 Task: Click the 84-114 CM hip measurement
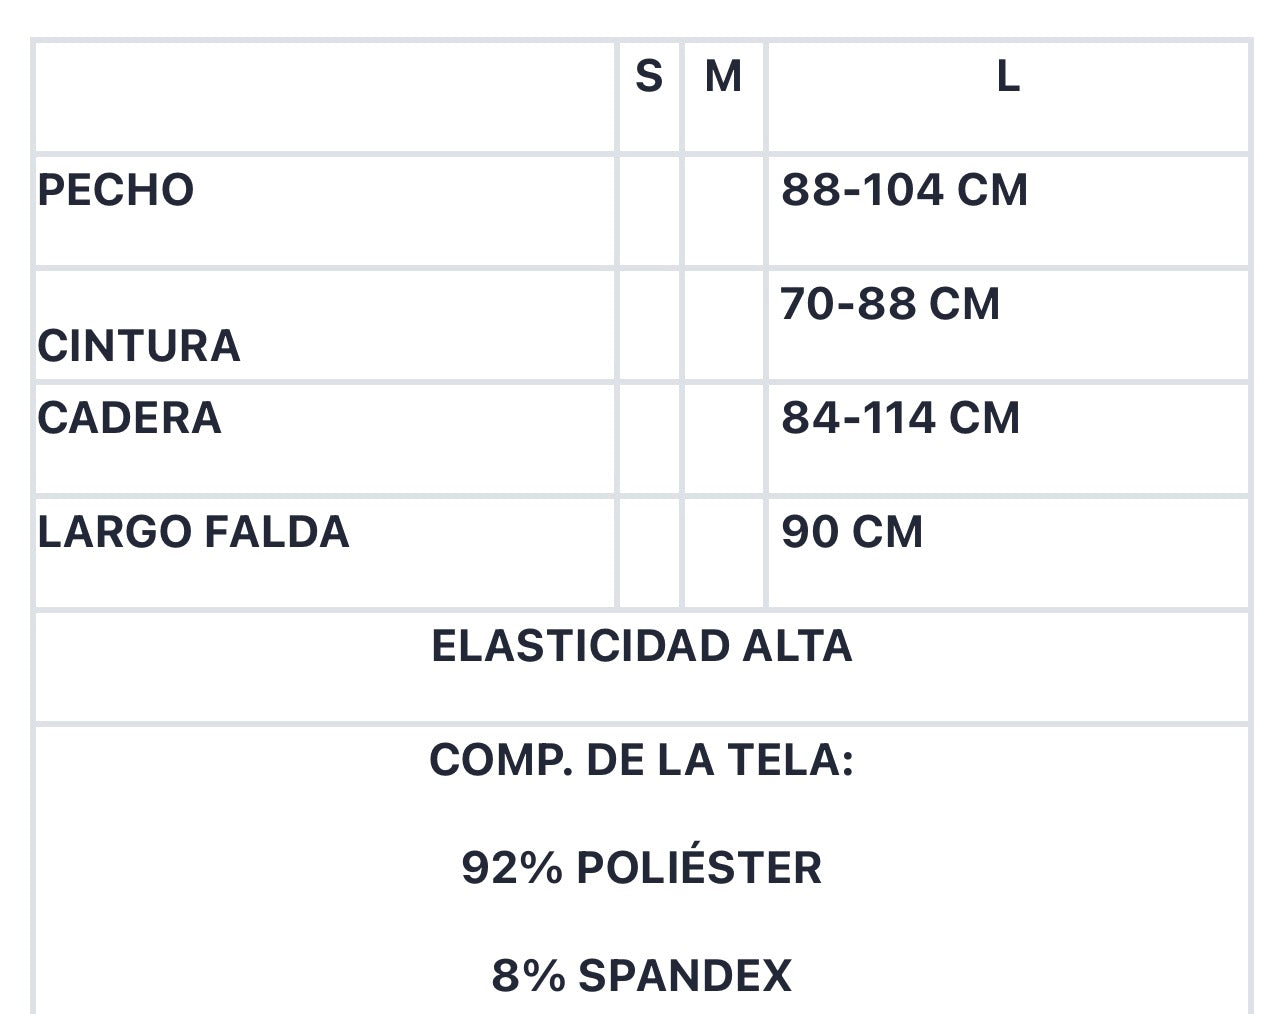901,418
